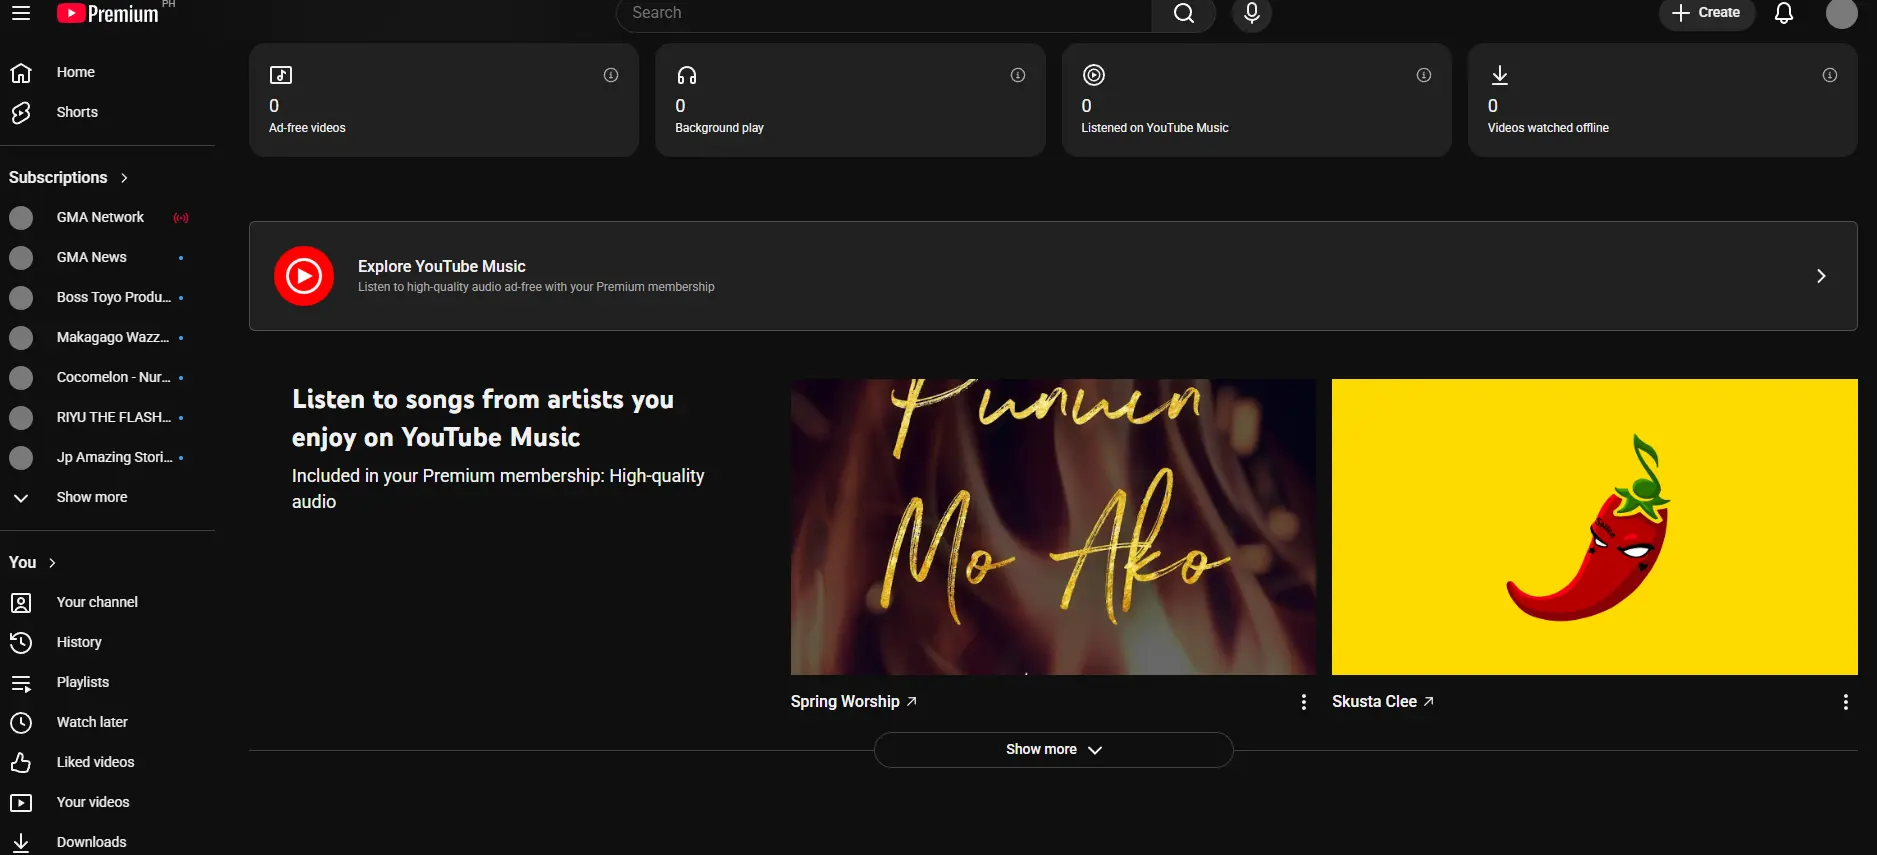The height and width of the screenshot is (855, 1877).
Task: Open the notifications bell
Action: point(1784,13)
